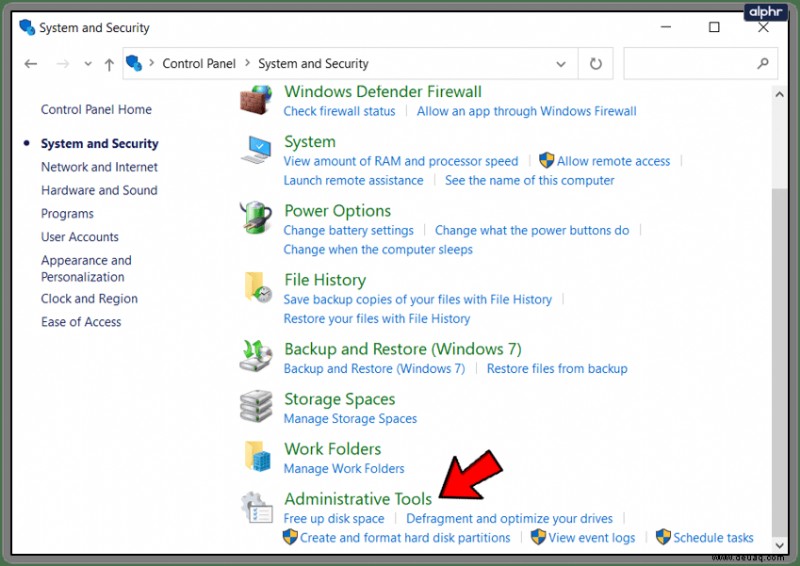Click See the name of this computer
This screenshot has width=800, height=566.
(530, 181)
